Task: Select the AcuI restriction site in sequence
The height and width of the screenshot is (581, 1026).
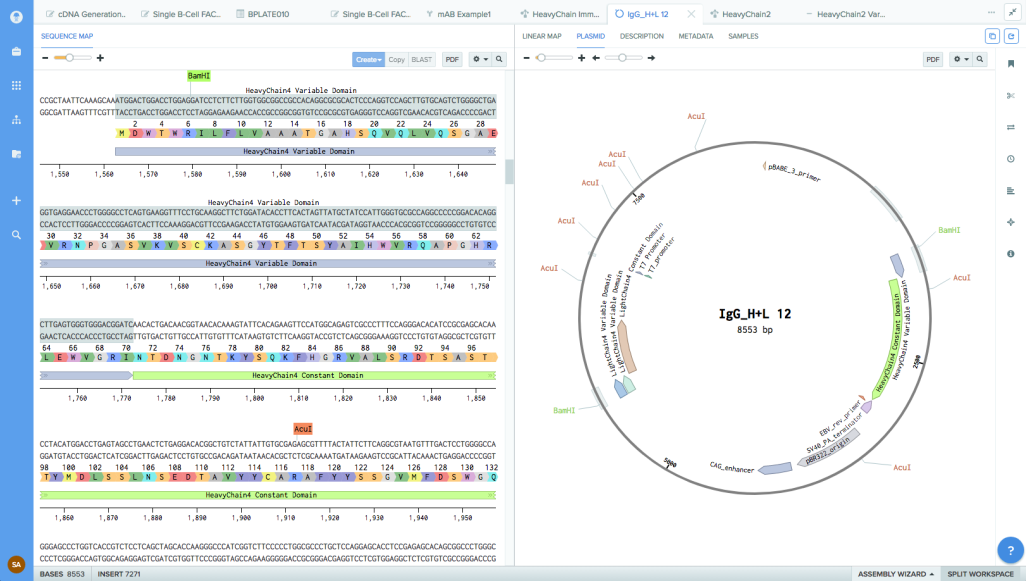Action: coord(303,428)
